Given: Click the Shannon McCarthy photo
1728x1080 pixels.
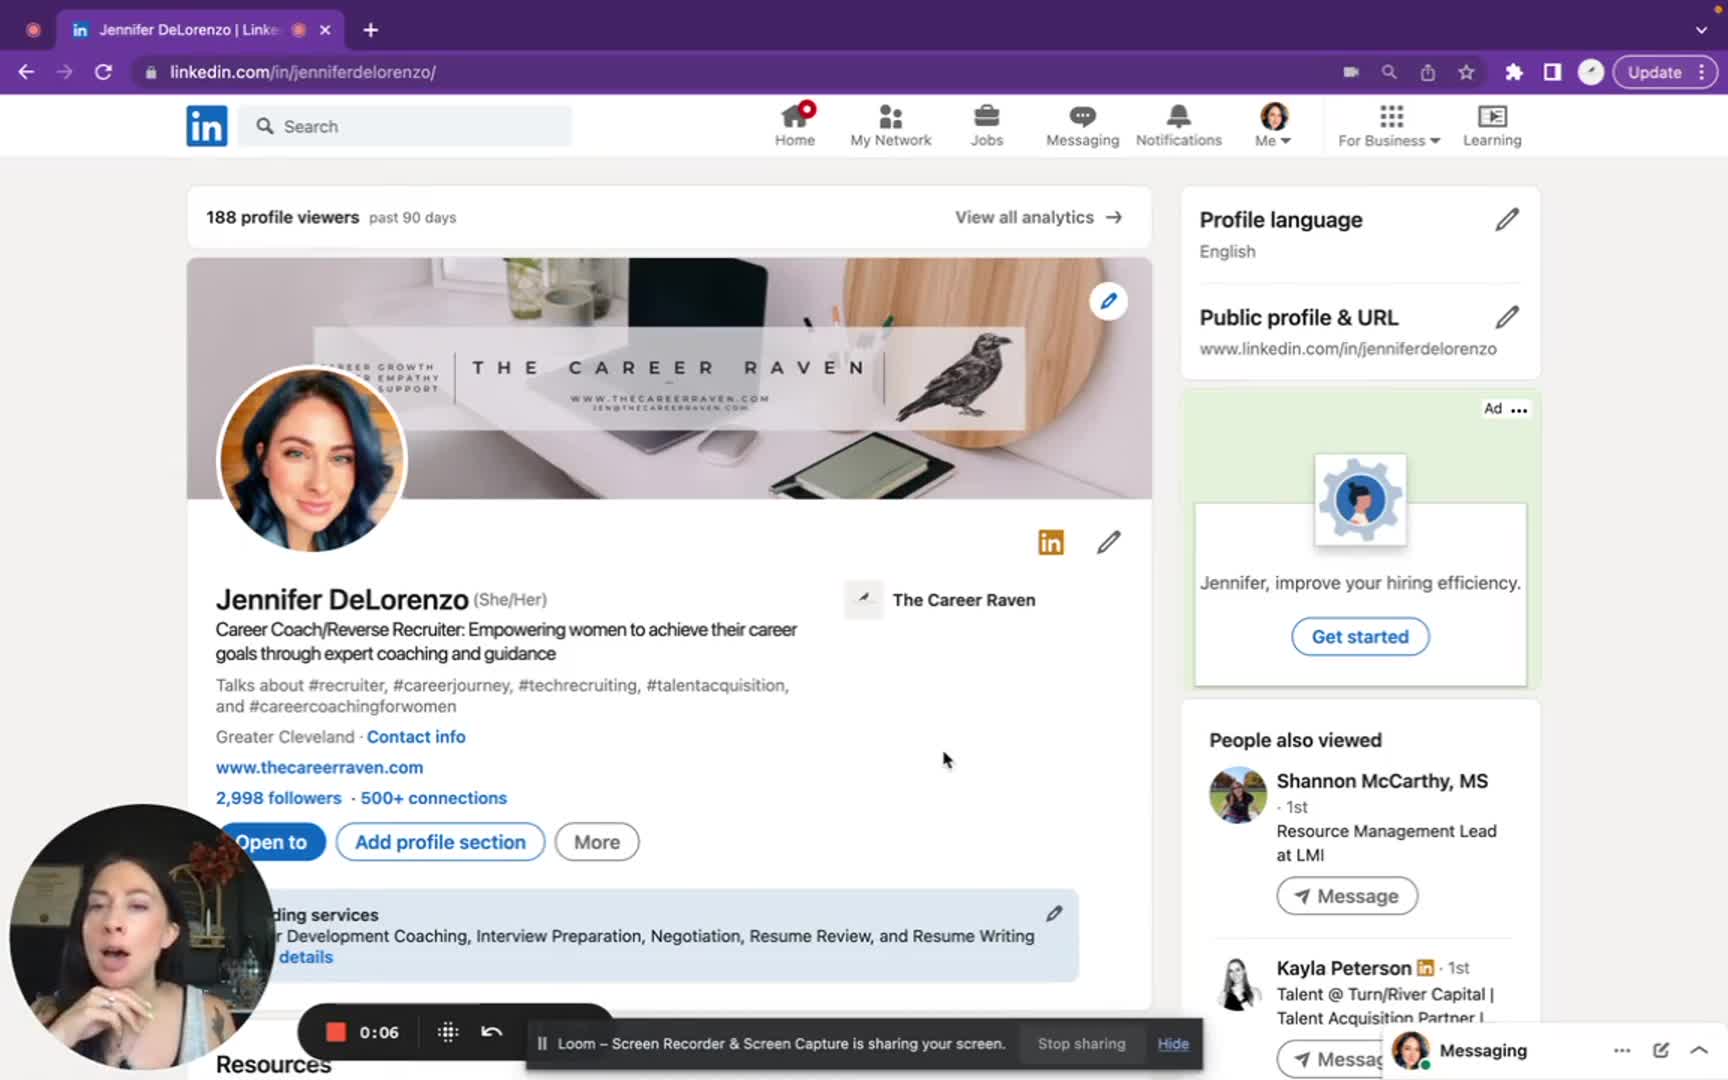Looking at the screenshot, I should tap(1237, 795).
